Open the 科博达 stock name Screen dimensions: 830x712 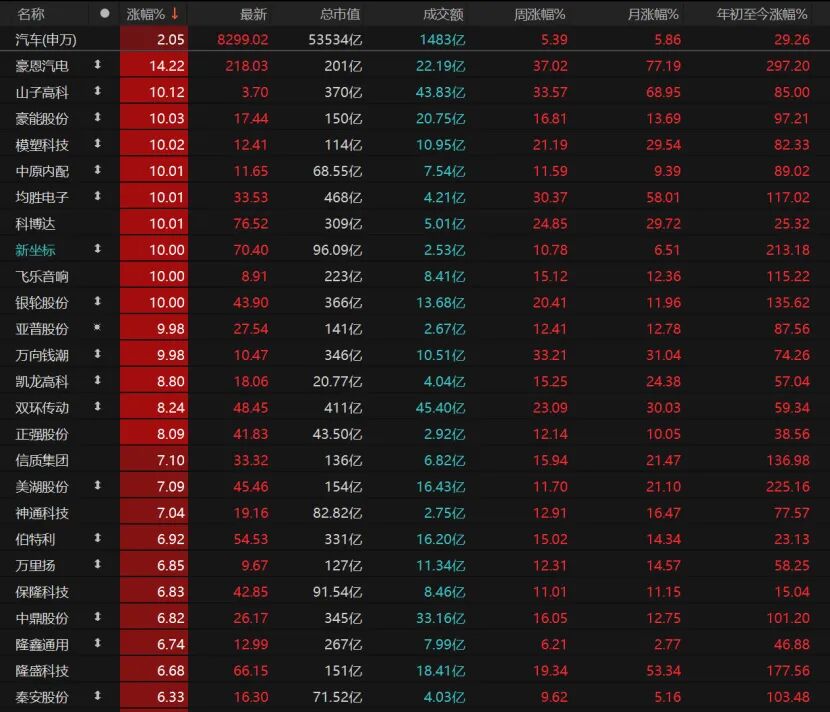click(37, 223)
